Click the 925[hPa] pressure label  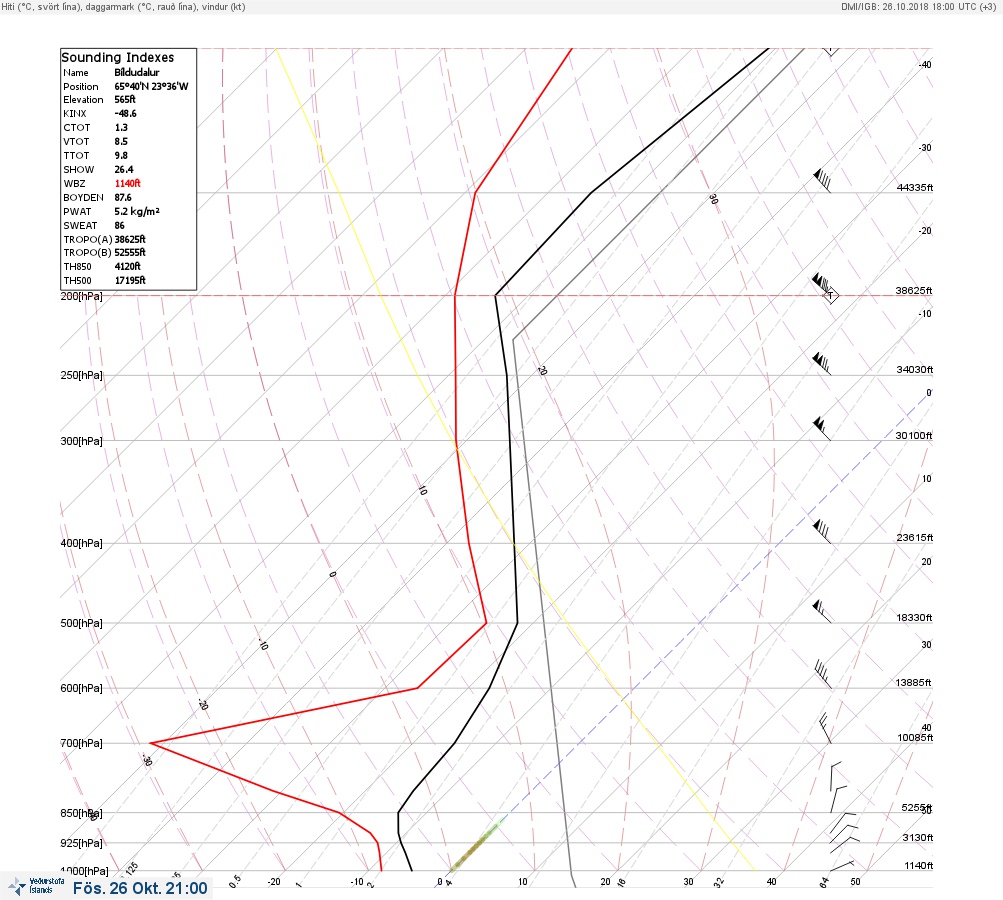[x=81, y=843]
